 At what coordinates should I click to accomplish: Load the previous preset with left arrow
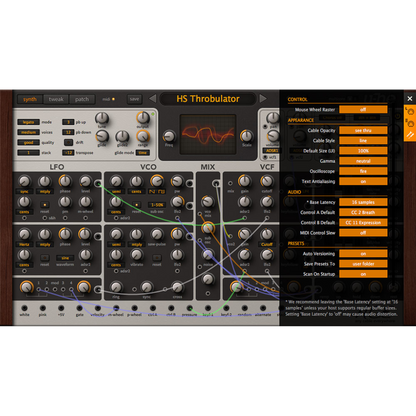153,99
